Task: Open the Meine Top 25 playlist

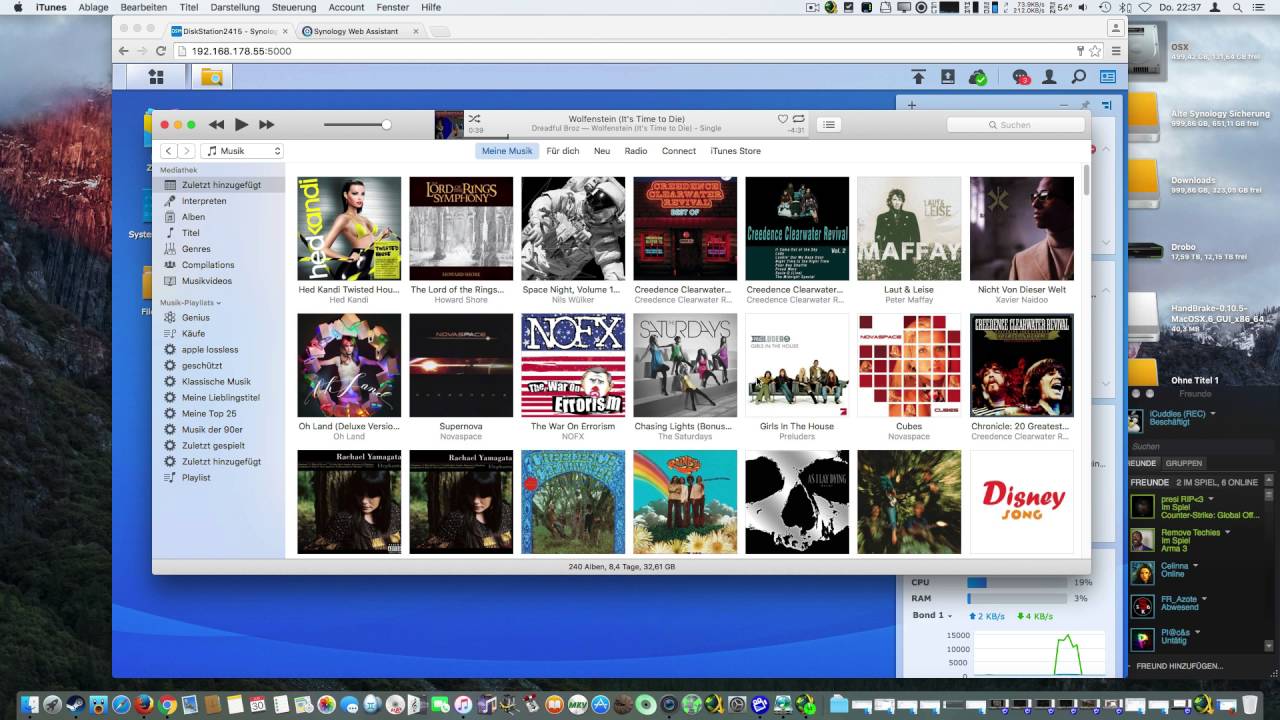Action: (218, 413)
